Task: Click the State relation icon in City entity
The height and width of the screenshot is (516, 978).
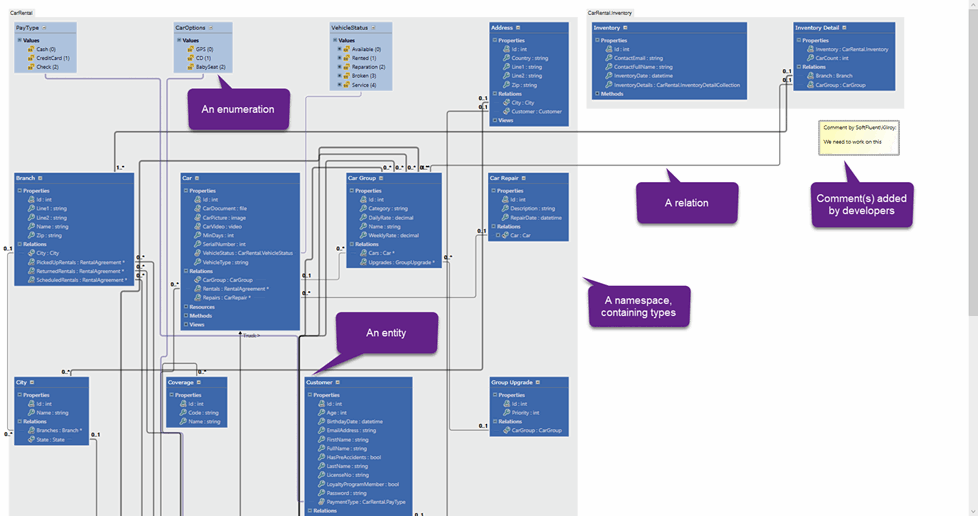Action: pyautogui.click(x=29, y=439)
